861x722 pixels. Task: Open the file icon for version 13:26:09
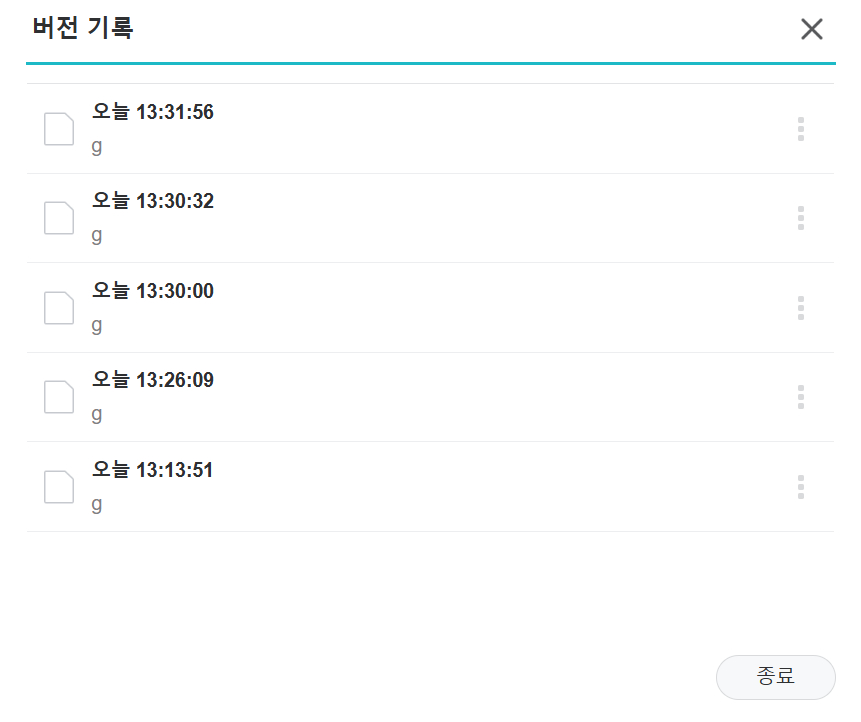59,397
